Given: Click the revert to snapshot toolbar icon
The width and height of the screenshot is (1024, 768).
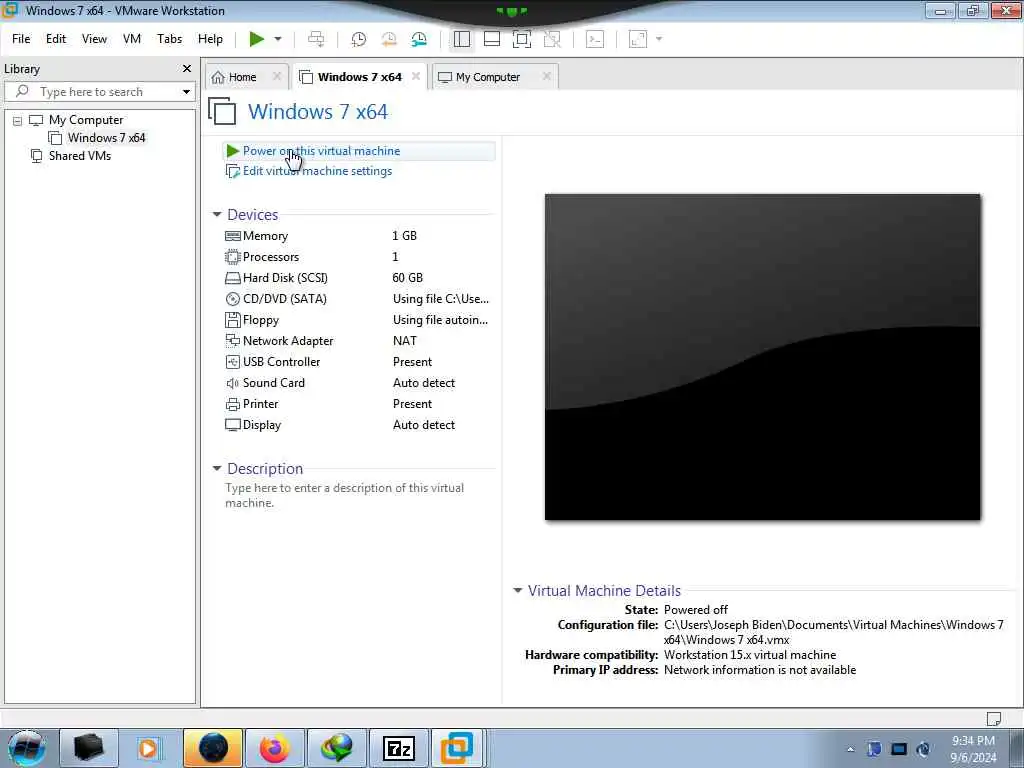Looking at the screenshot, I should [x=389, y=39].
